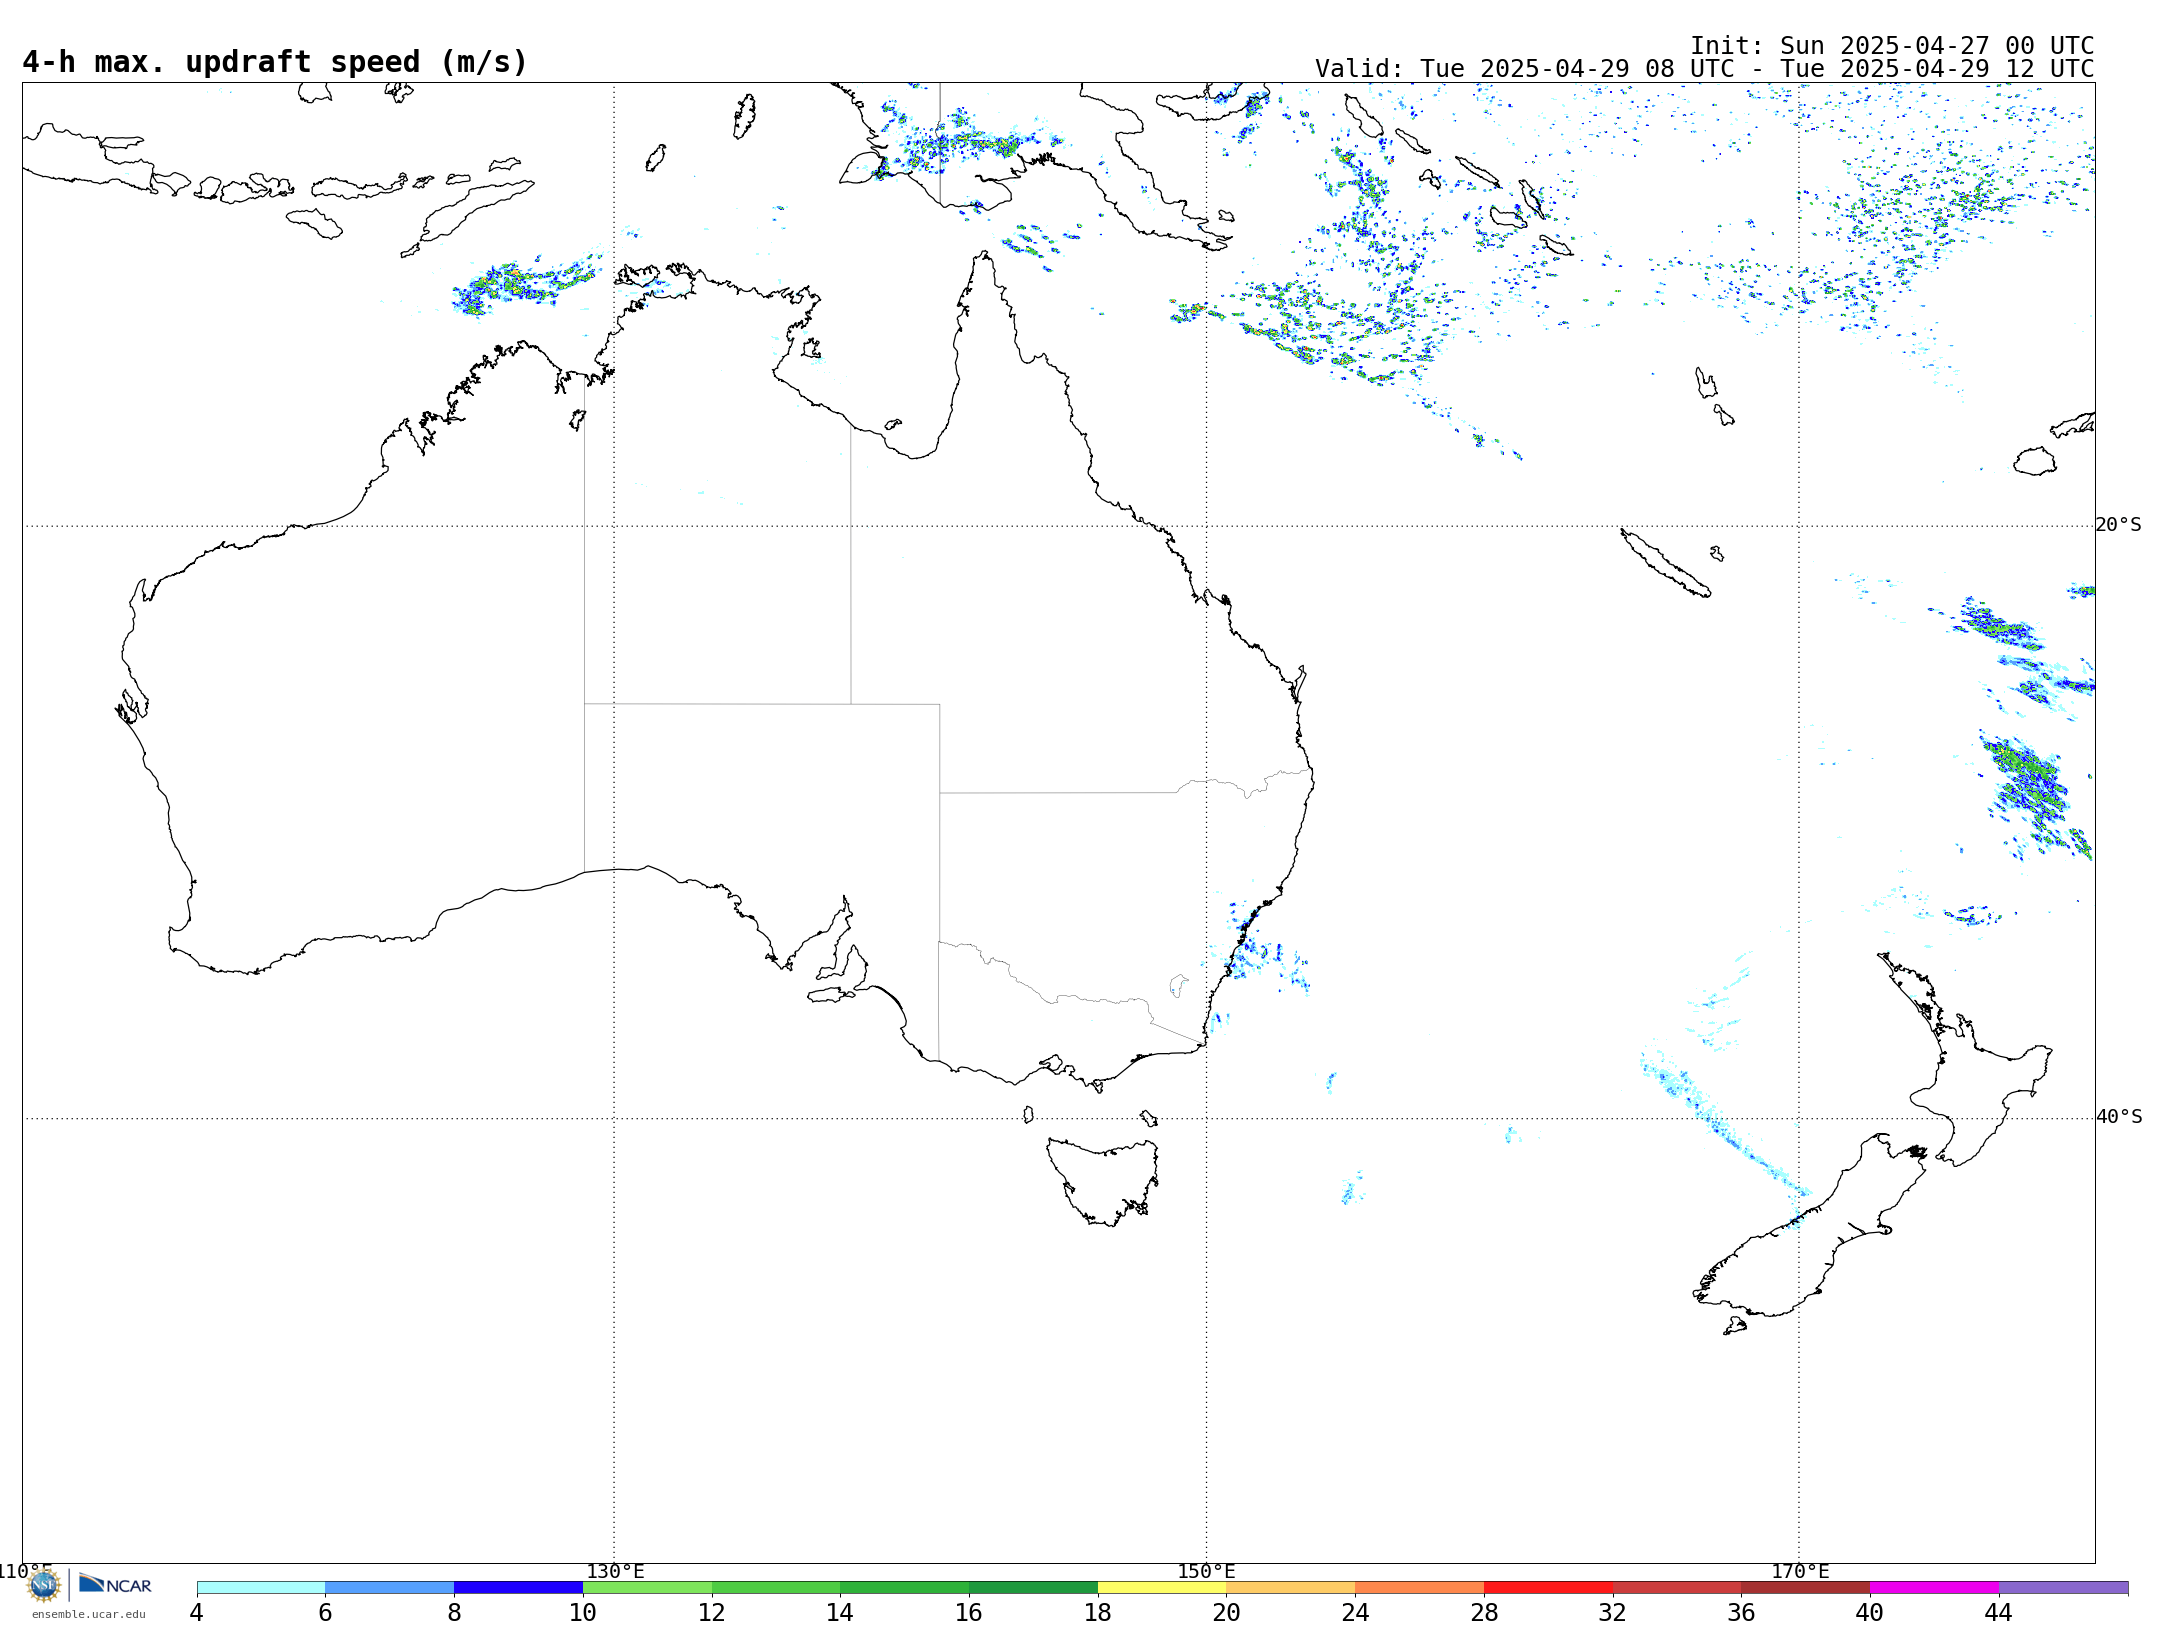This screenshot has height=1626, width=2160.
Task: Select the purple above-44 m/s swatch
Action: coord(2063,1587)
